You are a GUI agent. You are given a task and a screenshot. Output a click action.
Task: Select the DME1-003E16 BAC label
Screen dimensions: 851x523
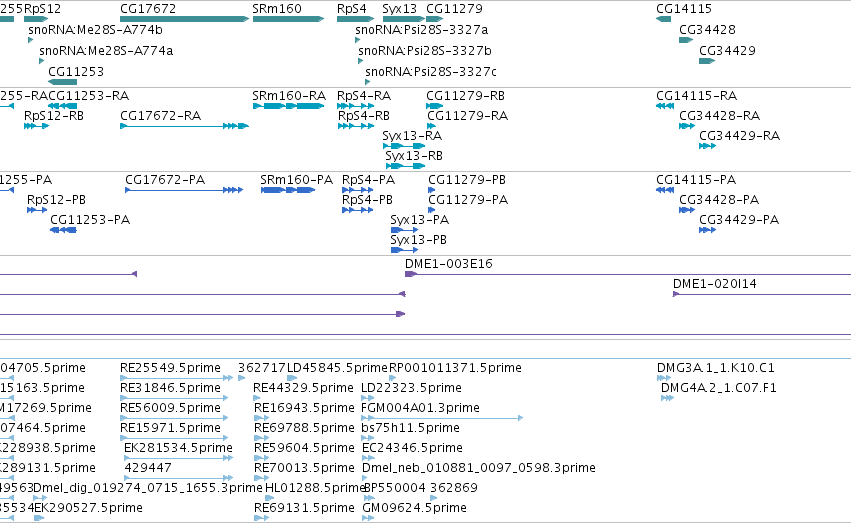pyautogui.click(x=449, y=264)
